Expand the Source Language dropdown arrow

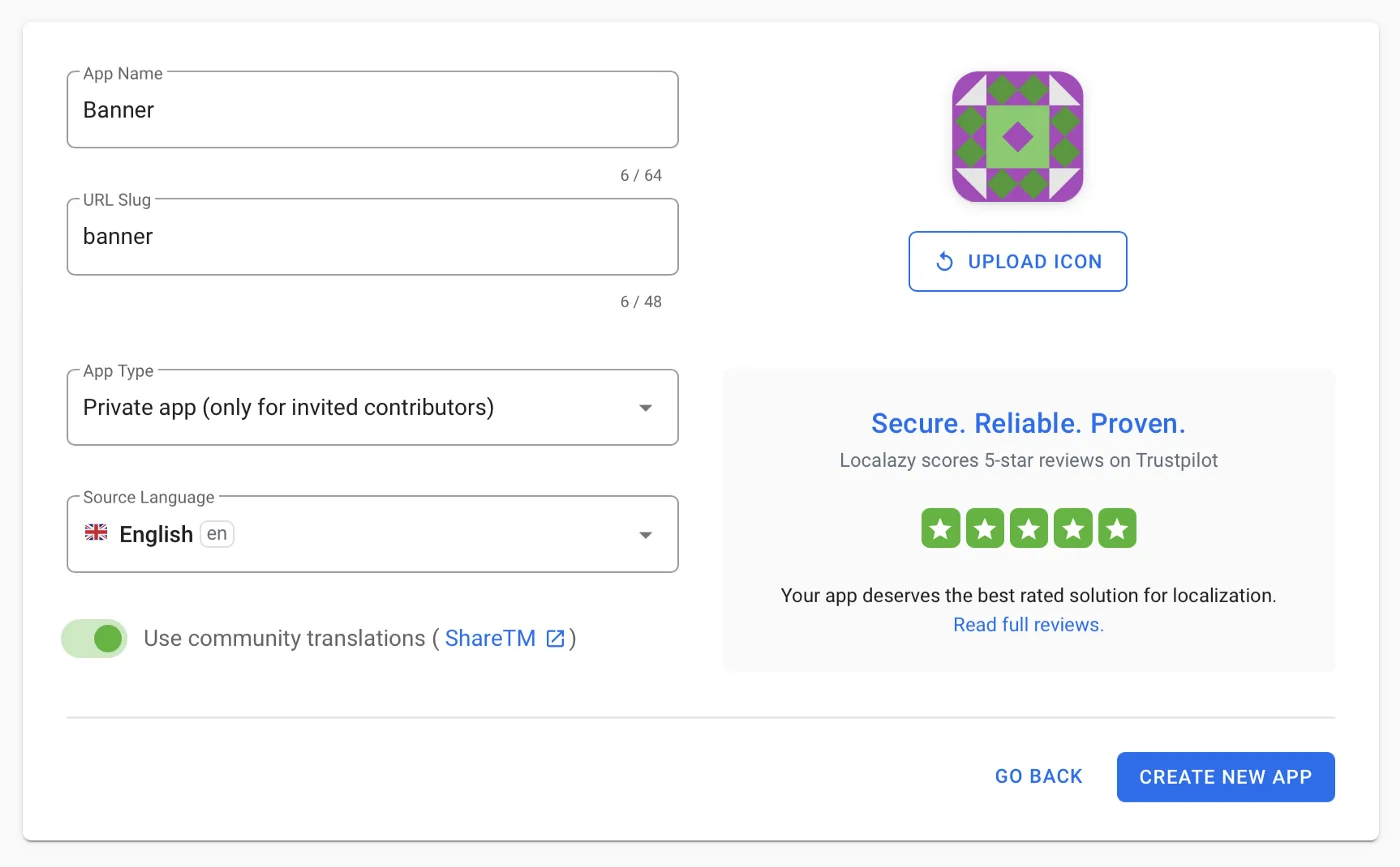click(x=646, y=535)
